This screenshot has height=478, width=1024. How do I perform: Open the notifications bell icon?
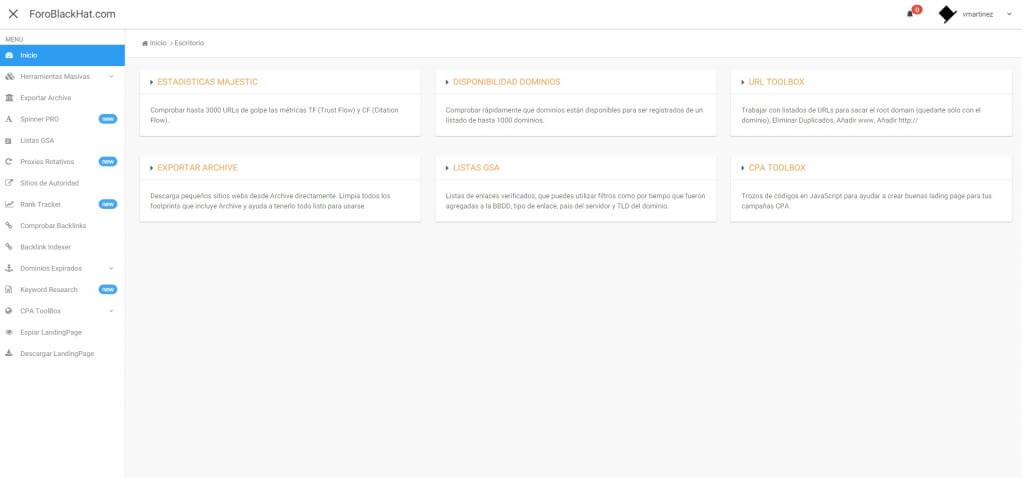[x=910, y=14]
